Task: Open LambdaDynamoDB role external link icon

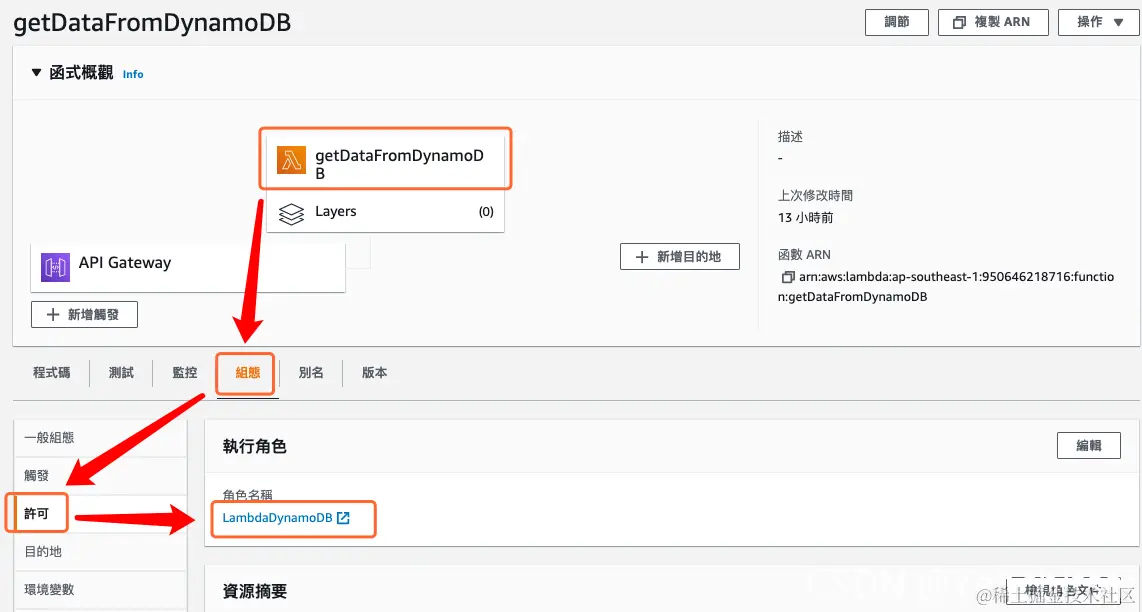Action: coord(343,518)
